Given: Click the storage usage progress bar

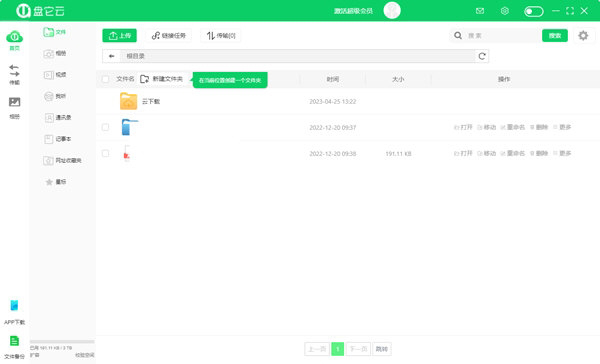Looking at the screenshot, I should [62, 341].
